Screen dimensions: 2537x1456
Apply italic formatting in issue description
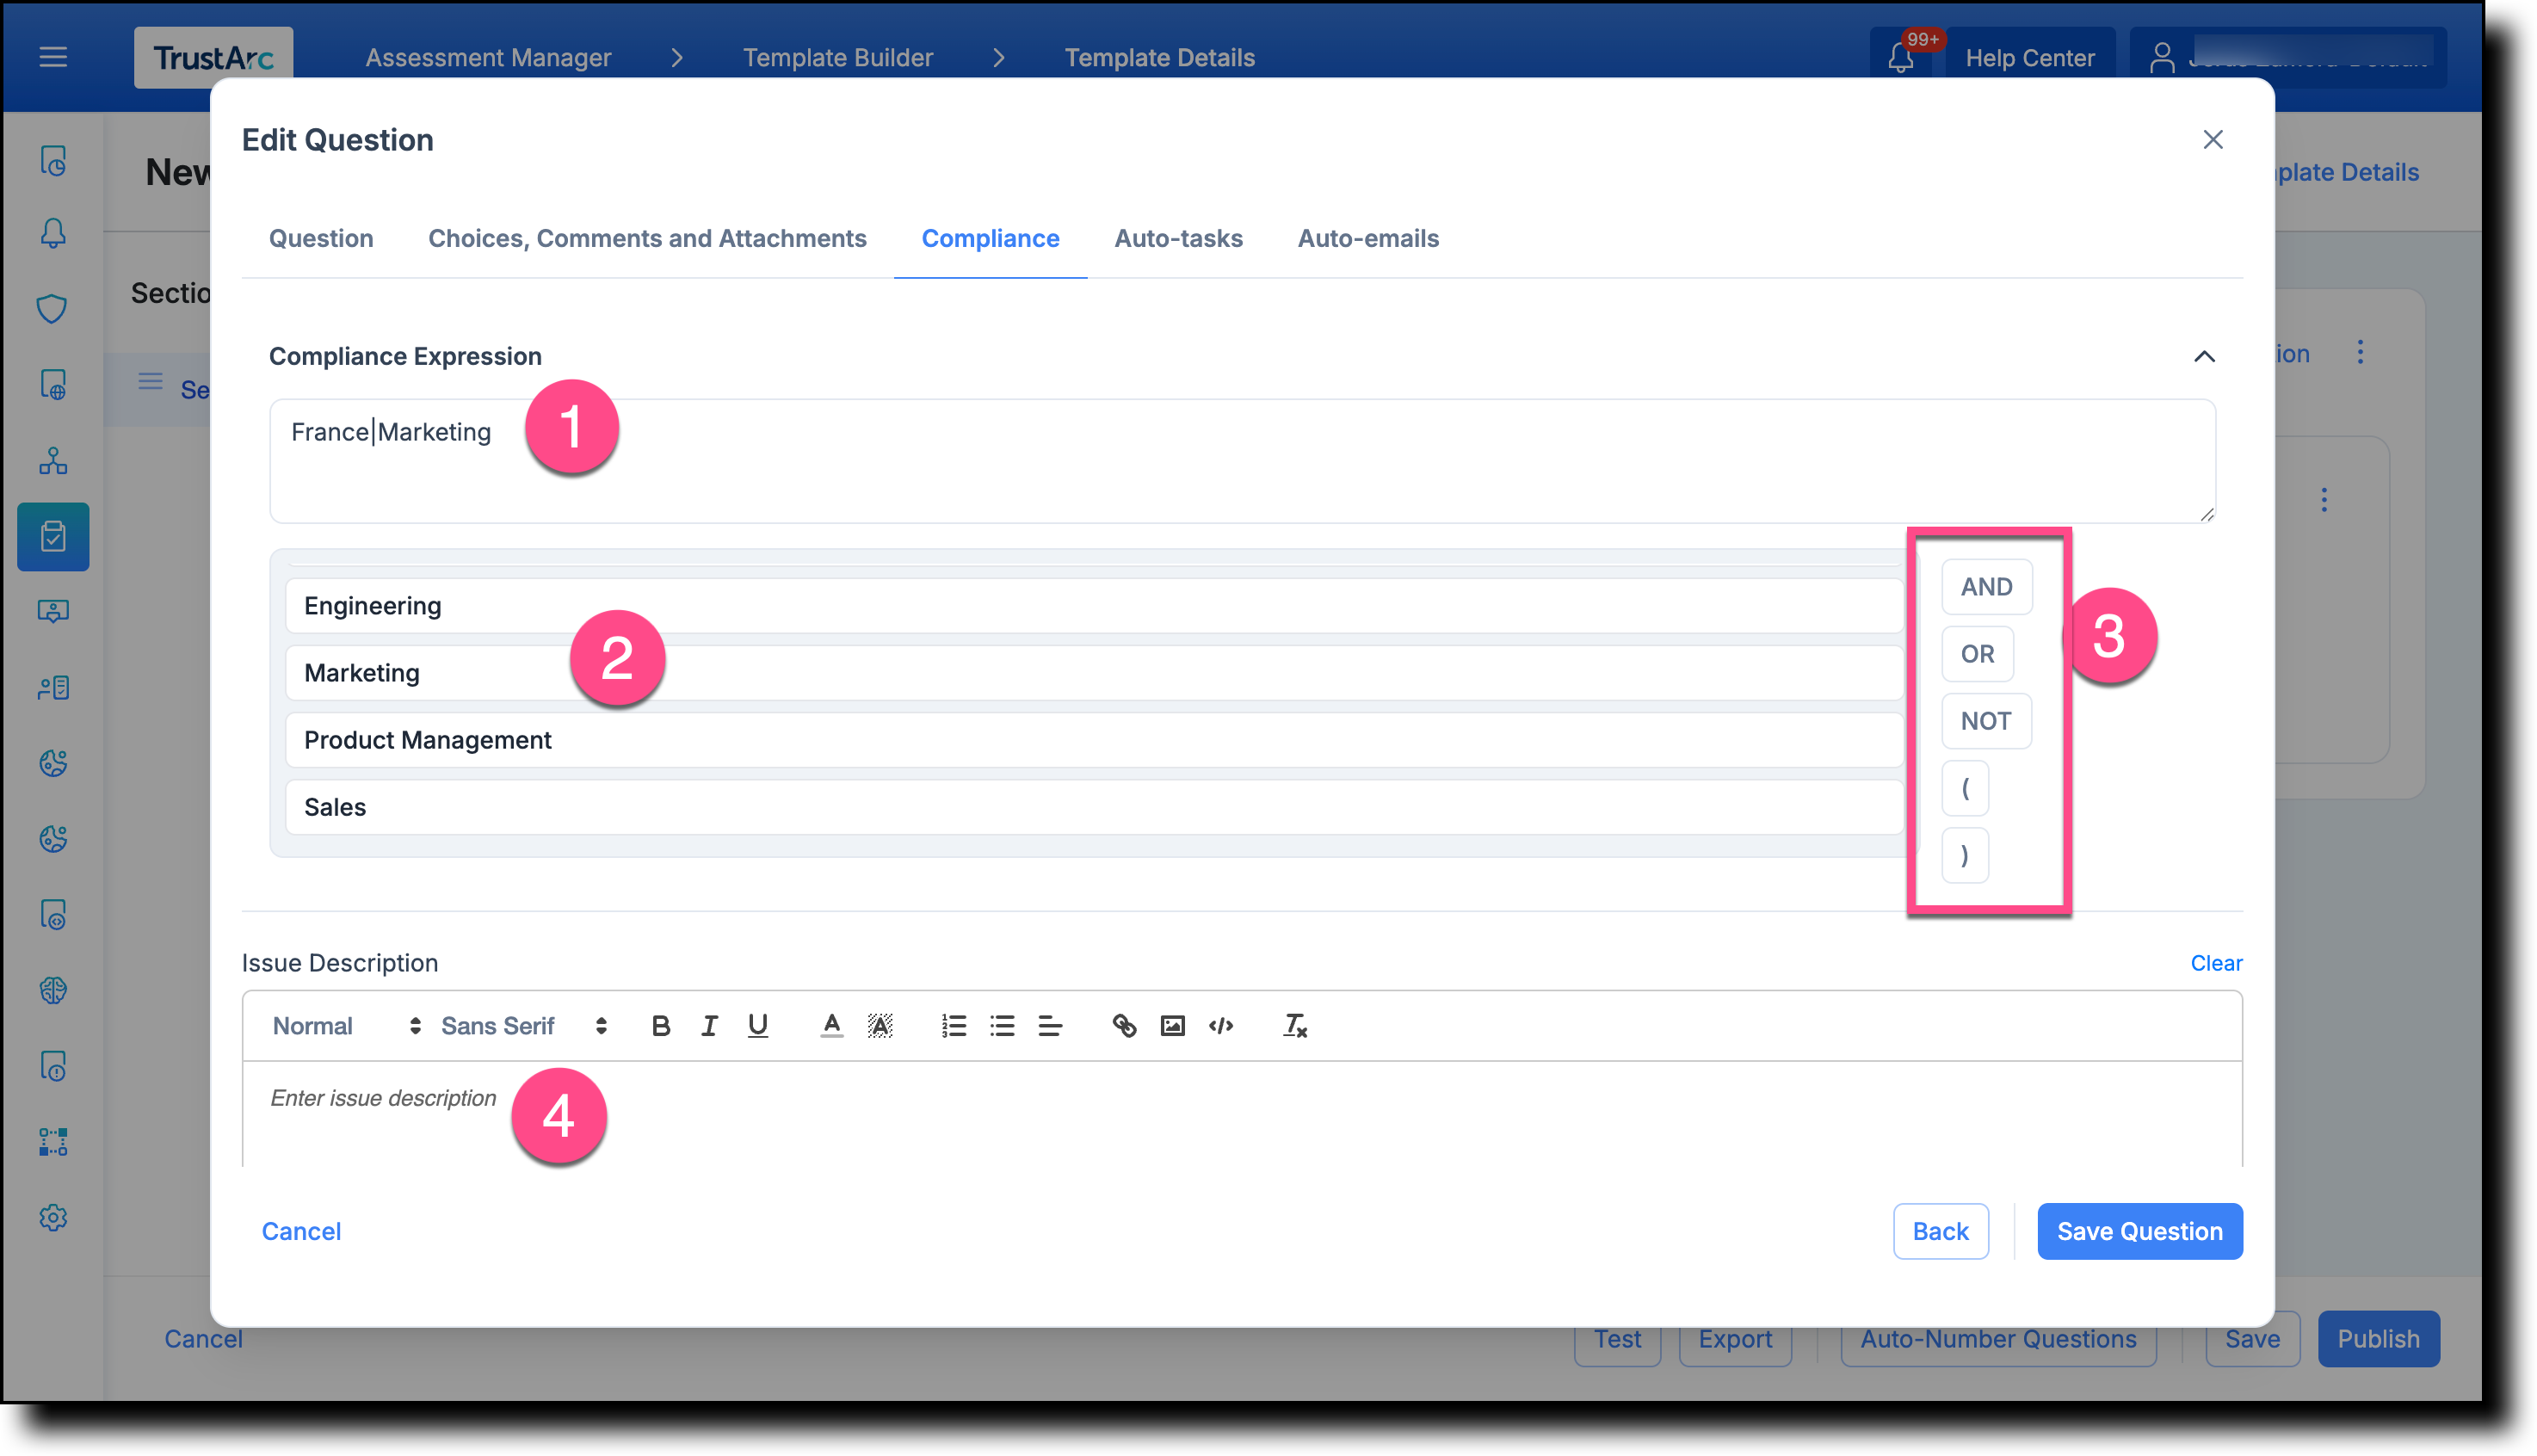(x=709, y=1026)
